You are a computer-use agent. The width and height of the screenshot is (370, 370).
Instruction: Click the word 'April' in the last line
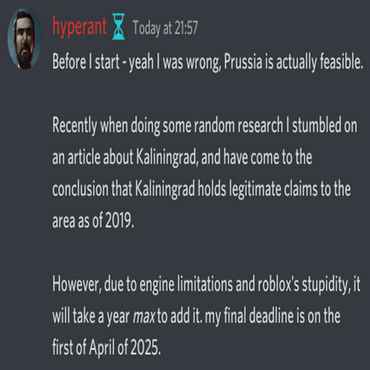[102, 349]
